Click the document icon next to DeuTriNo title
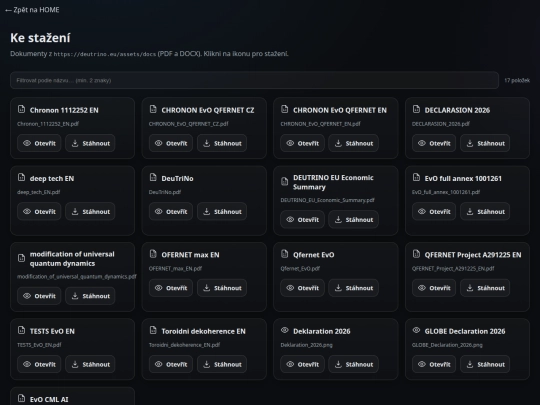540x405 pixels. coord(153,178)
